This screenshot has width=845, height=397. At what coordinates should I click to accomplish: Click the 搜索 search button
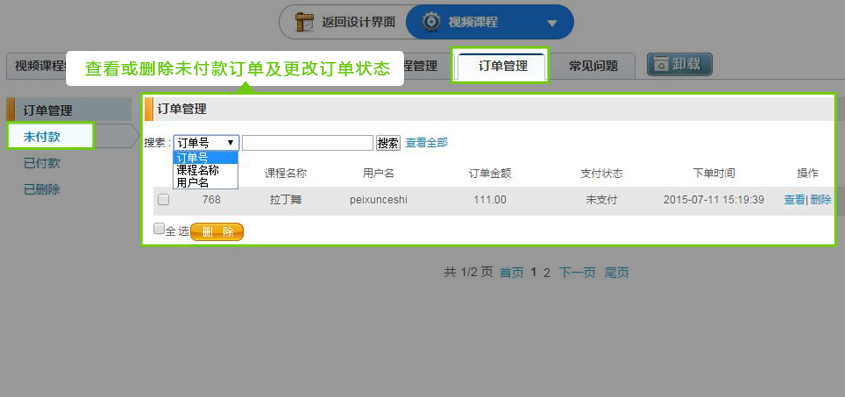pos(388,143)
